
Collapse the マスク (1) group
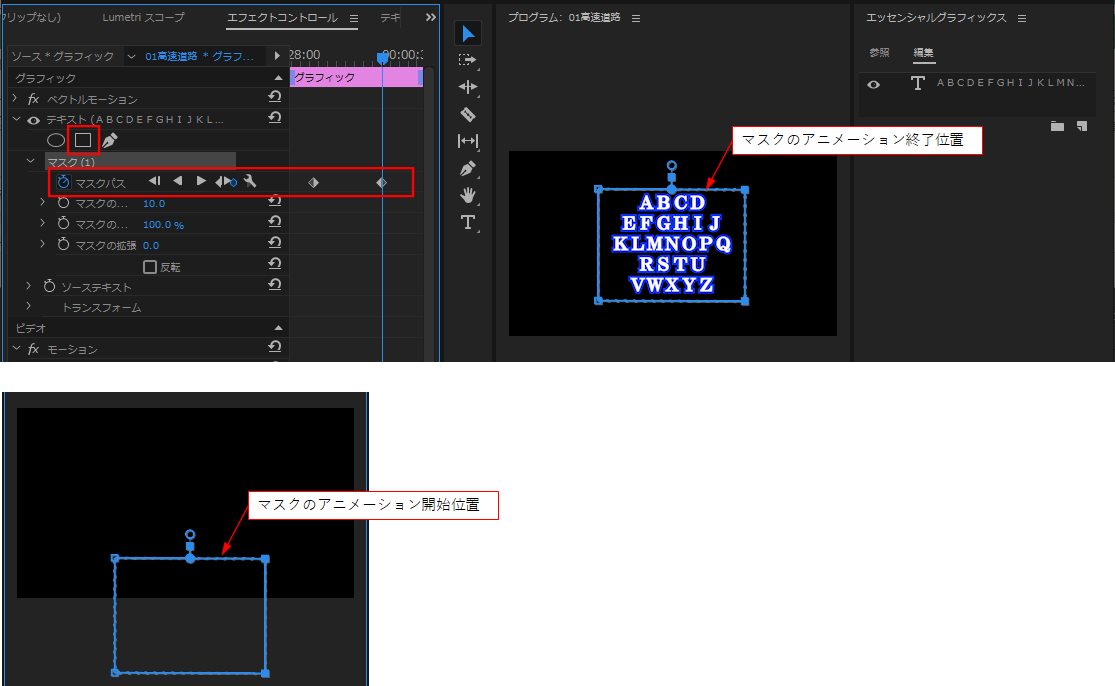29,160
